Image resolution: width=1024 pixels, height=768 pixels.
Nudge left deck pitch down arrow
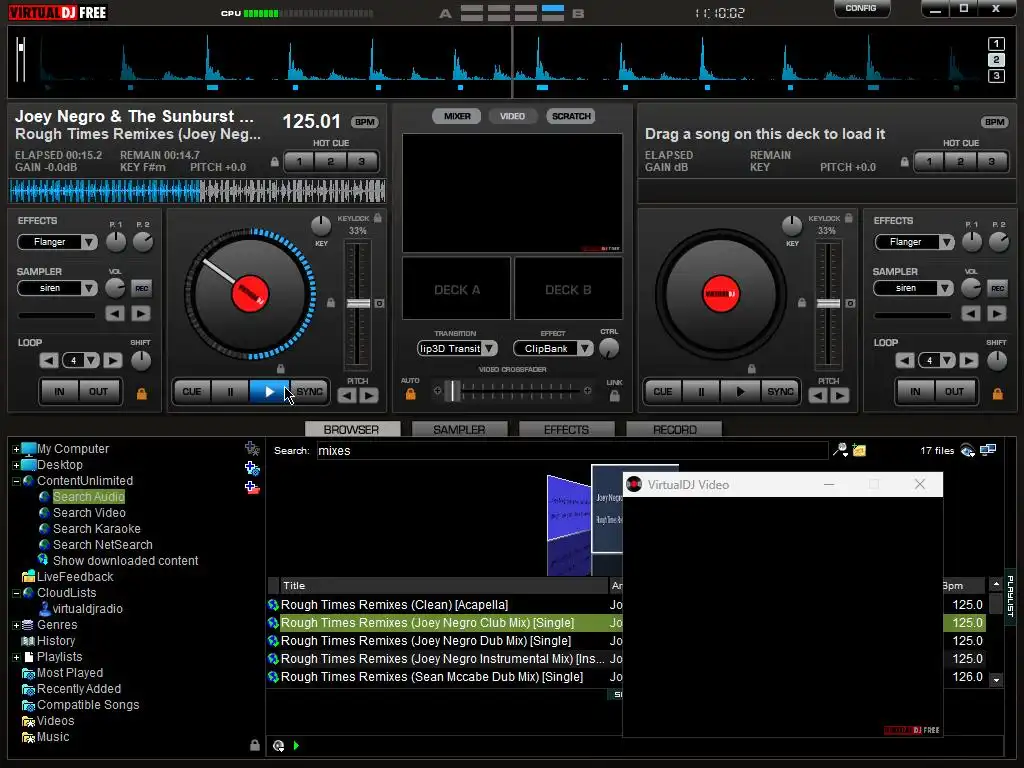coord(347,396)
